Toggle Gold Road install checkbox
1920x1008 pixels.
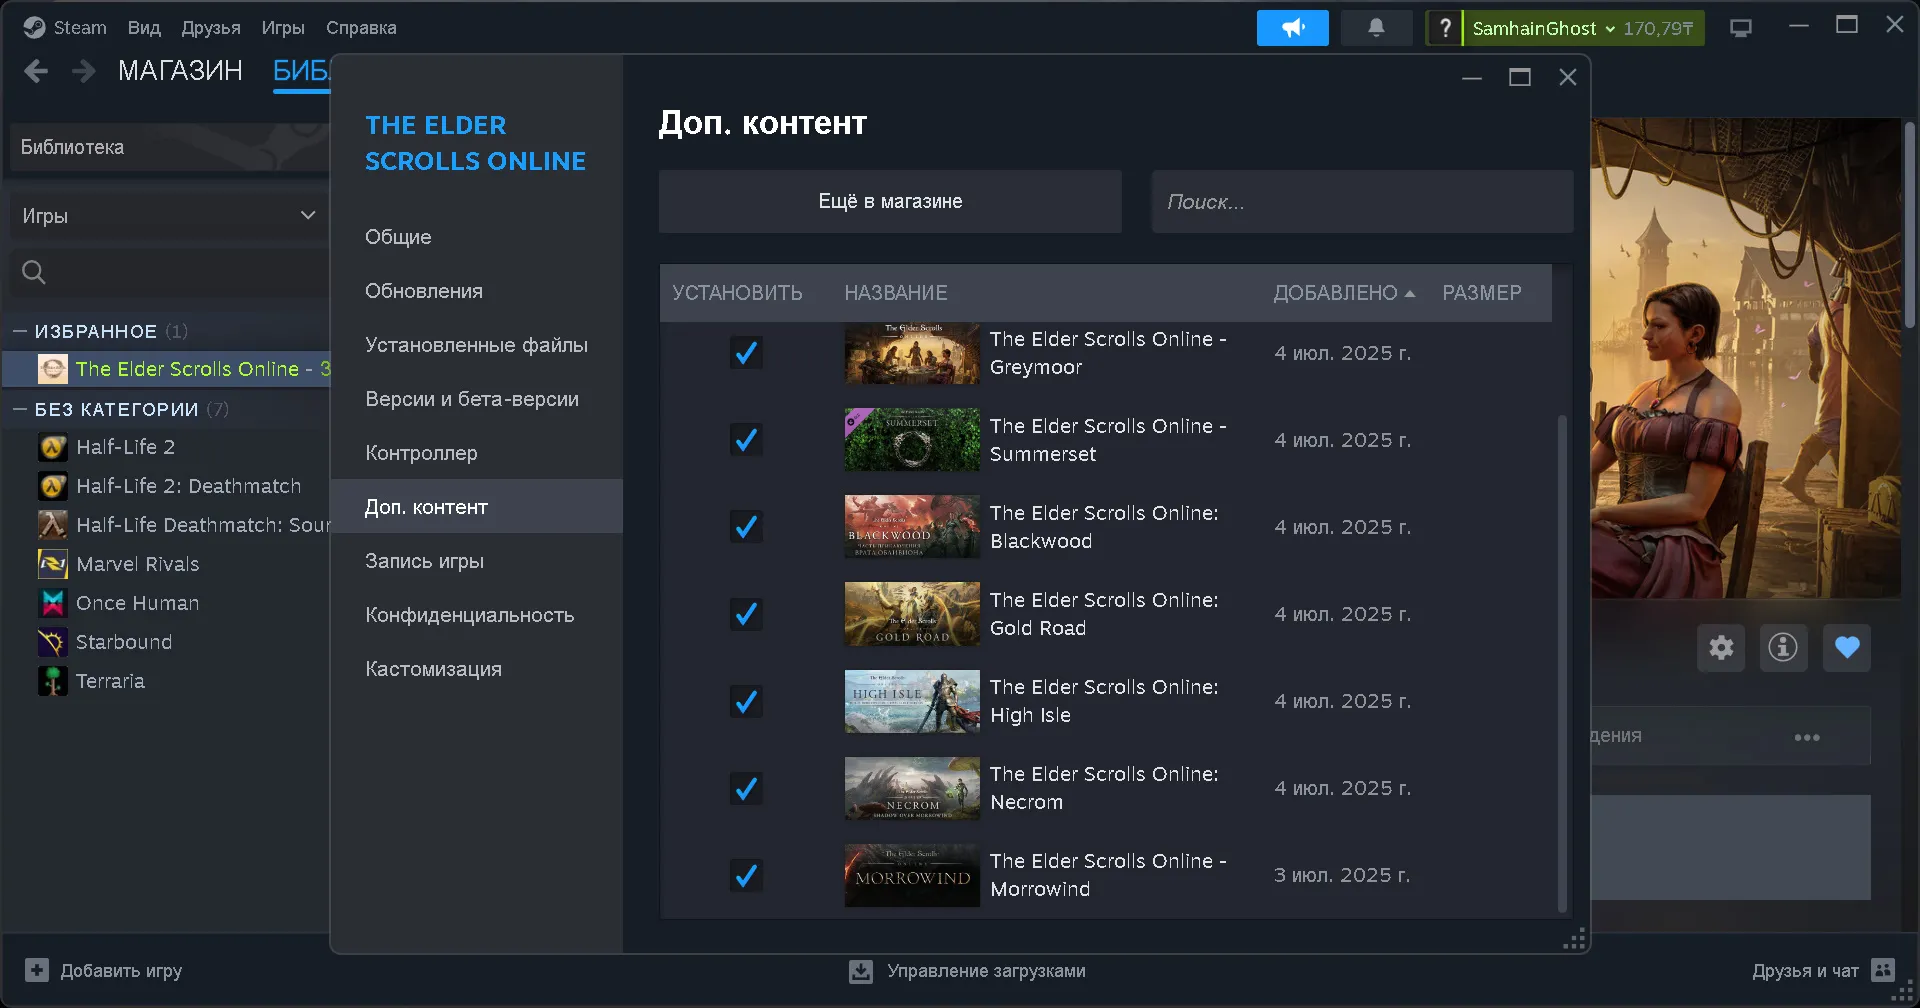746,614
